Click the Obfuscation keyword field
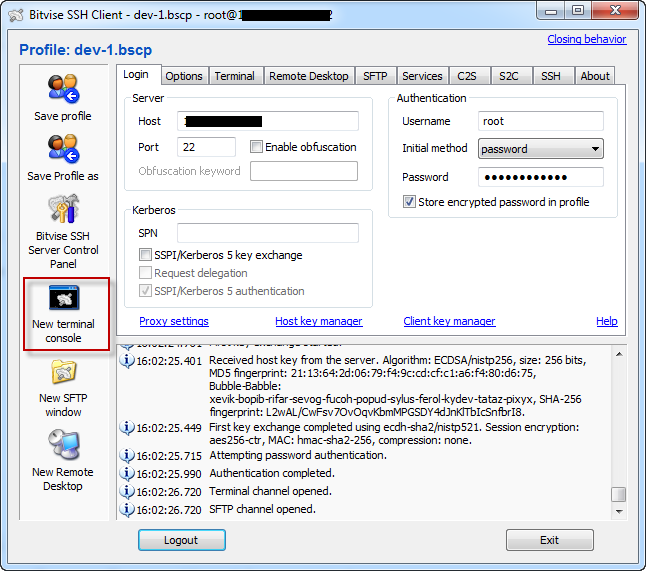Screen dimensions: 646x571 [x=304, y=171]
